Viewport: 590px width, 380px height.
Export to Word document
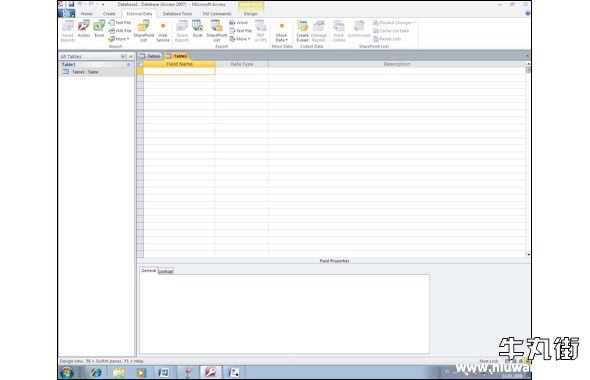click(x=239, y=23)
